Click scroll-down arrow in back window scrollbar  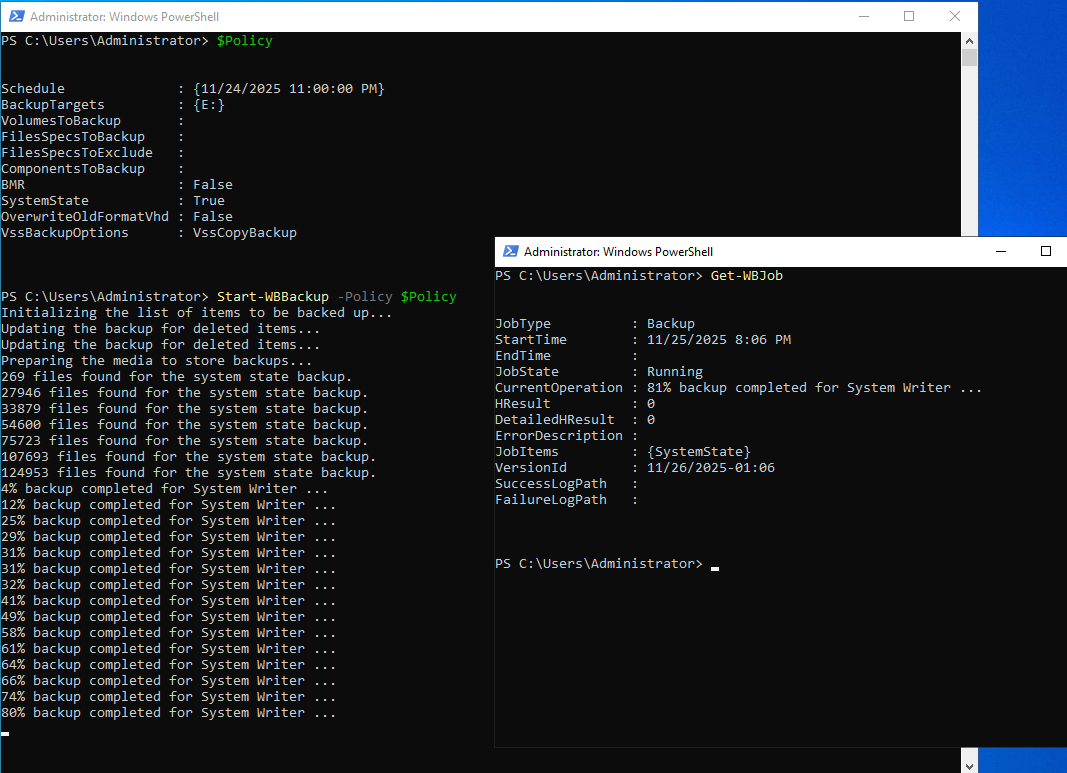coord(969,765)
